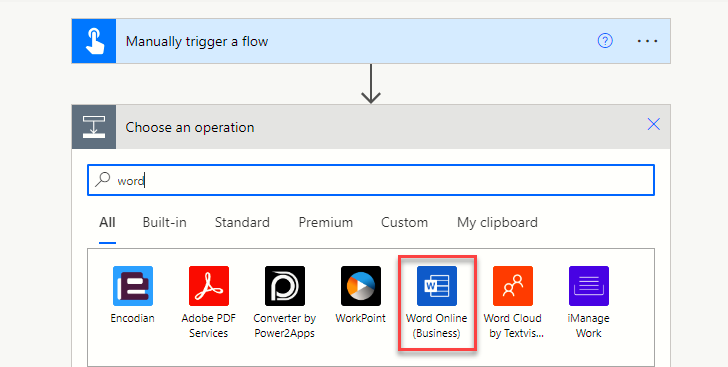Screen dimensions: 728x367
Task: Open the Standard connectors tab
Action: (242, 223)
